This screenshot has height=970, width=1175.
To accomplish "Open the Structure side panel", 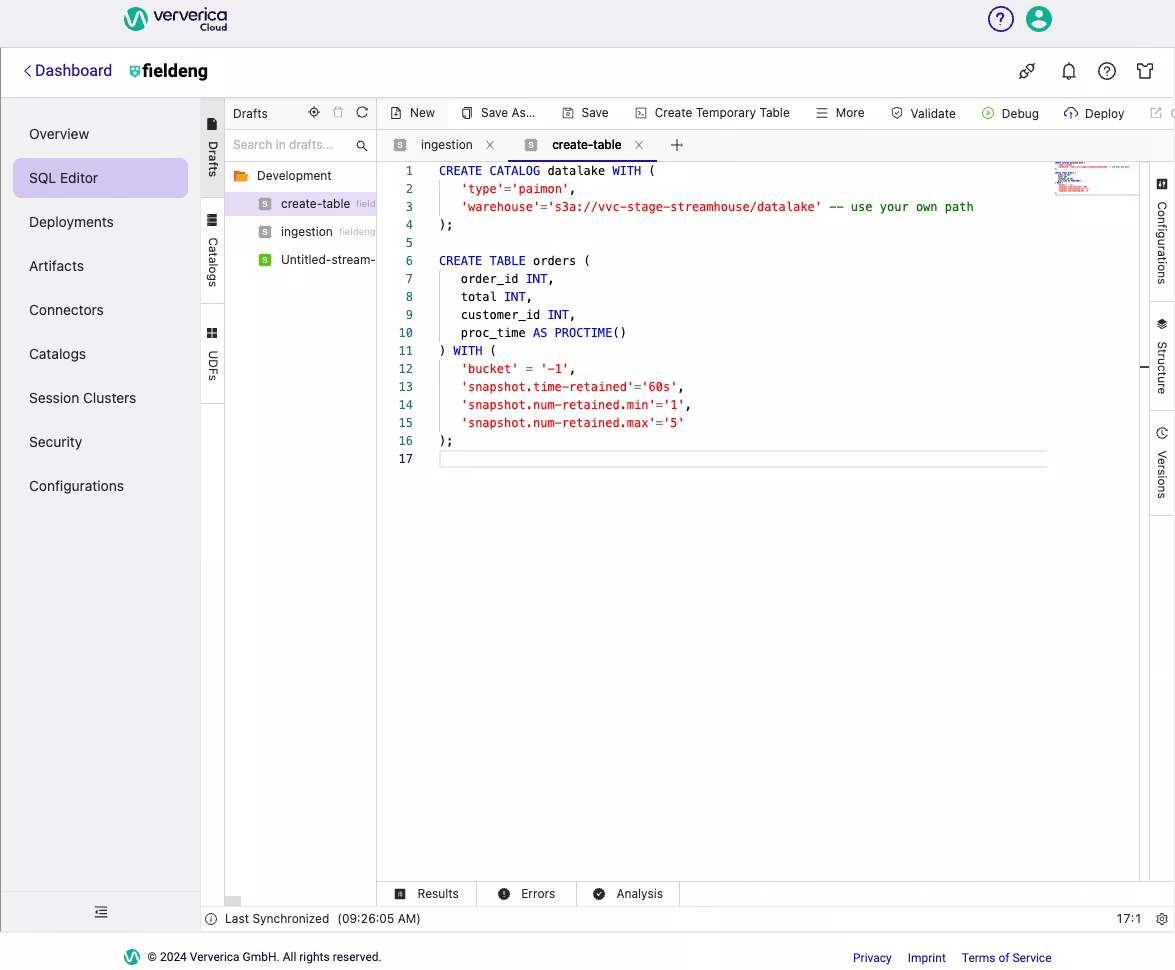I will tap(1162, 356).
